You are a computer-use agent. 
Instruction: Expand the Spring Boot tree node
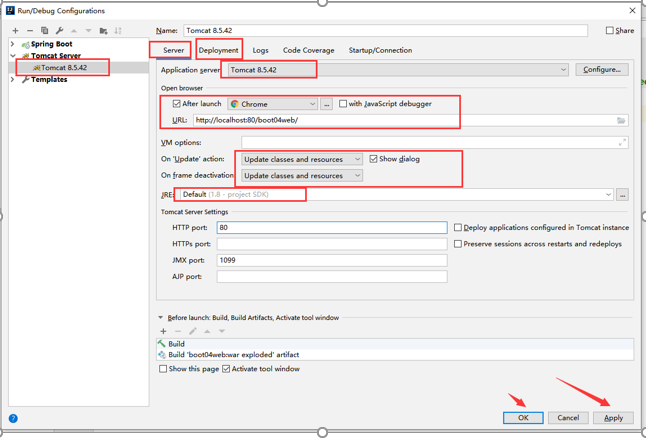[x=12, y=44]
